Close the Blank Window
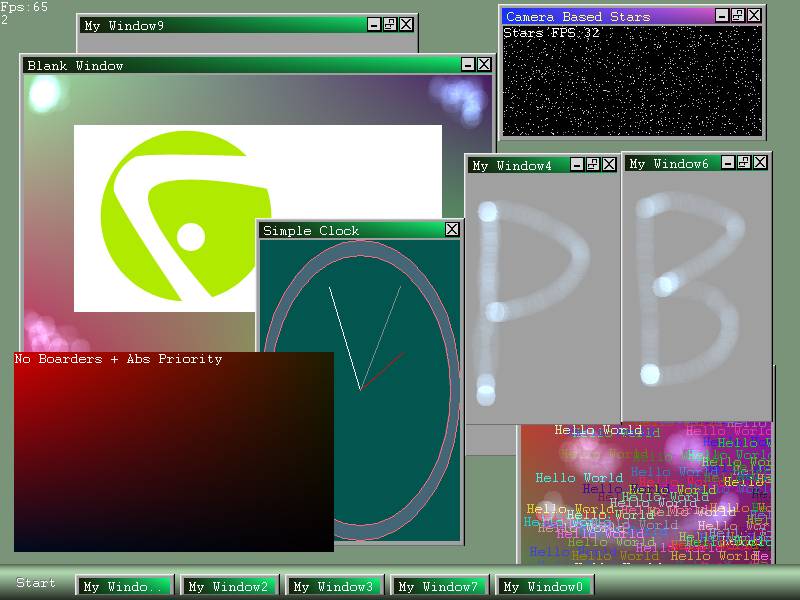The width and height of the screenshot is (800, 600). pyautogui.click(x=484, y=64)
